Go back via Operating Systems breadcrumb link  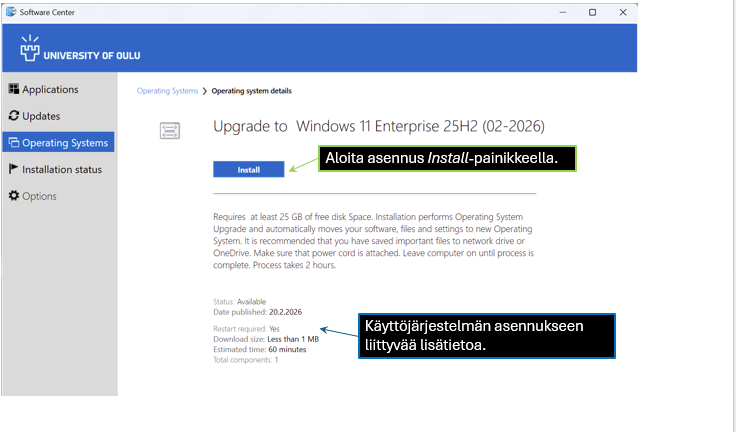167,91
